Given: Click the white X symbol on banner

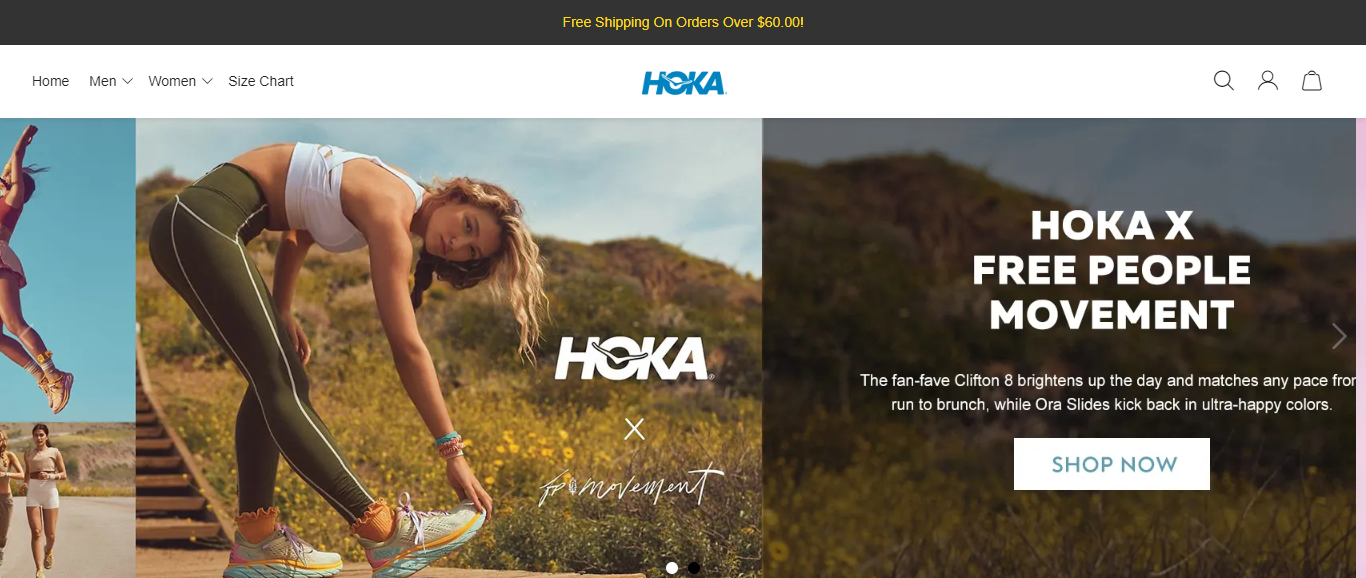Looking at the screenshot, I should coord(634,429).
